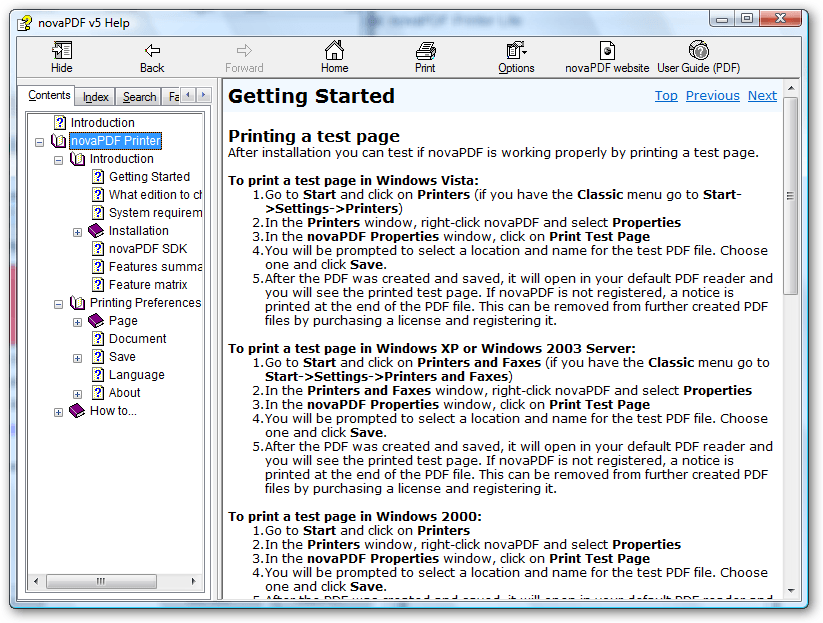The width and height of the screenshot is (823, 623).
Task: Click the Page closed book icon
Action: tap(96, 320)
